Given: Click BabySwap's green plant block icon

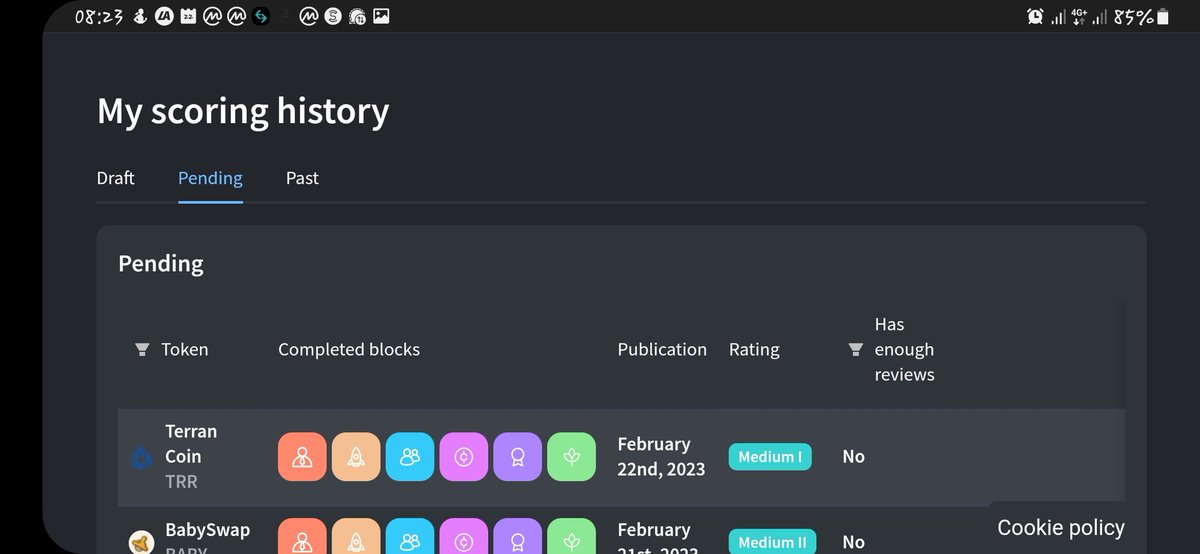Looking at the screenshot, I should [572, 536].
